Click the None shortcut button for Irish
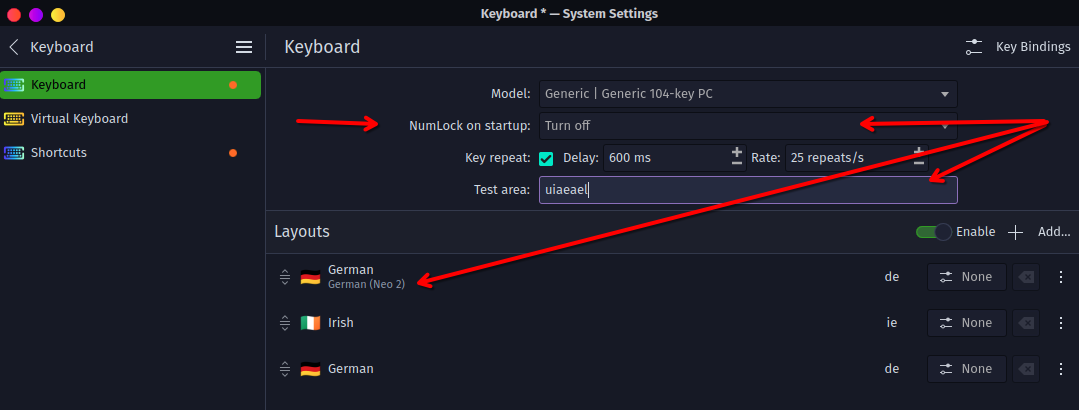 967,323
